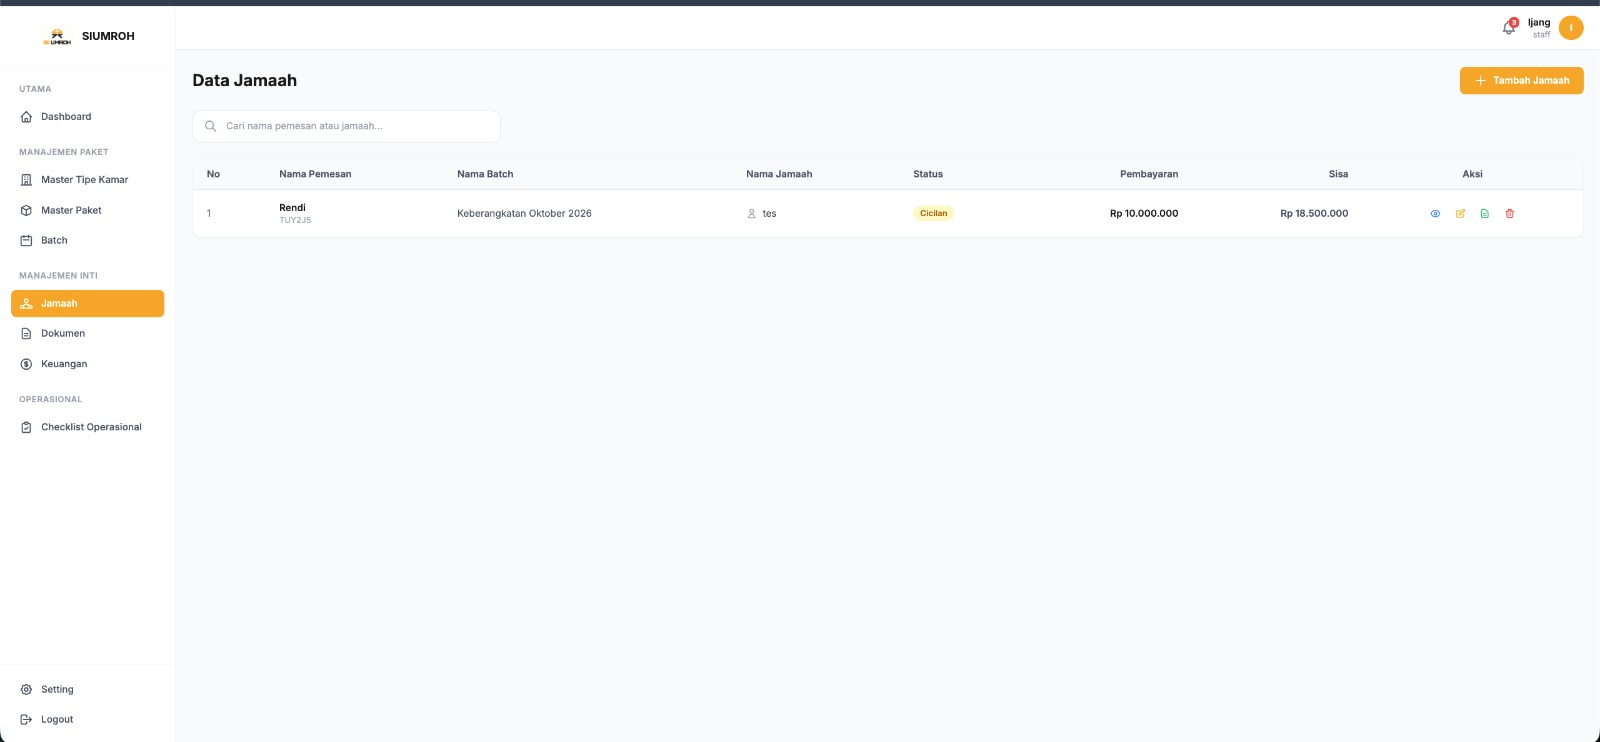
Task: Open the notifications bell
Action: pyautogui.click(x=1509, y=28)
